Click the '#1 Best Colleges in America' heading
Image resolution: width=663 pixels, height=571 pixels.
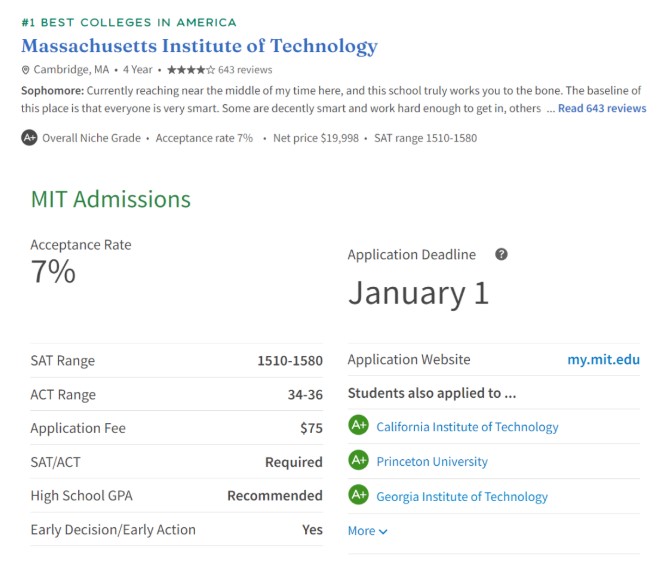click(x=129, y=22)
